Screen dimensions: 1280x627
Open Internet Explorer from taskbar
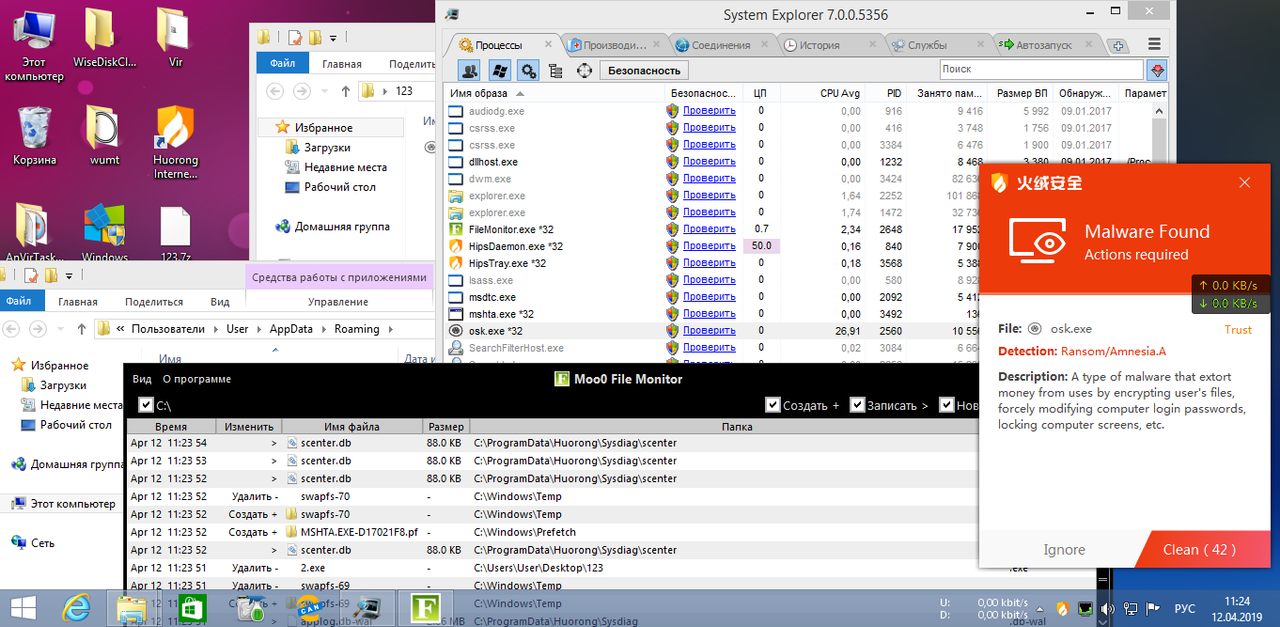pyautogui.click(x=76, y=607)
